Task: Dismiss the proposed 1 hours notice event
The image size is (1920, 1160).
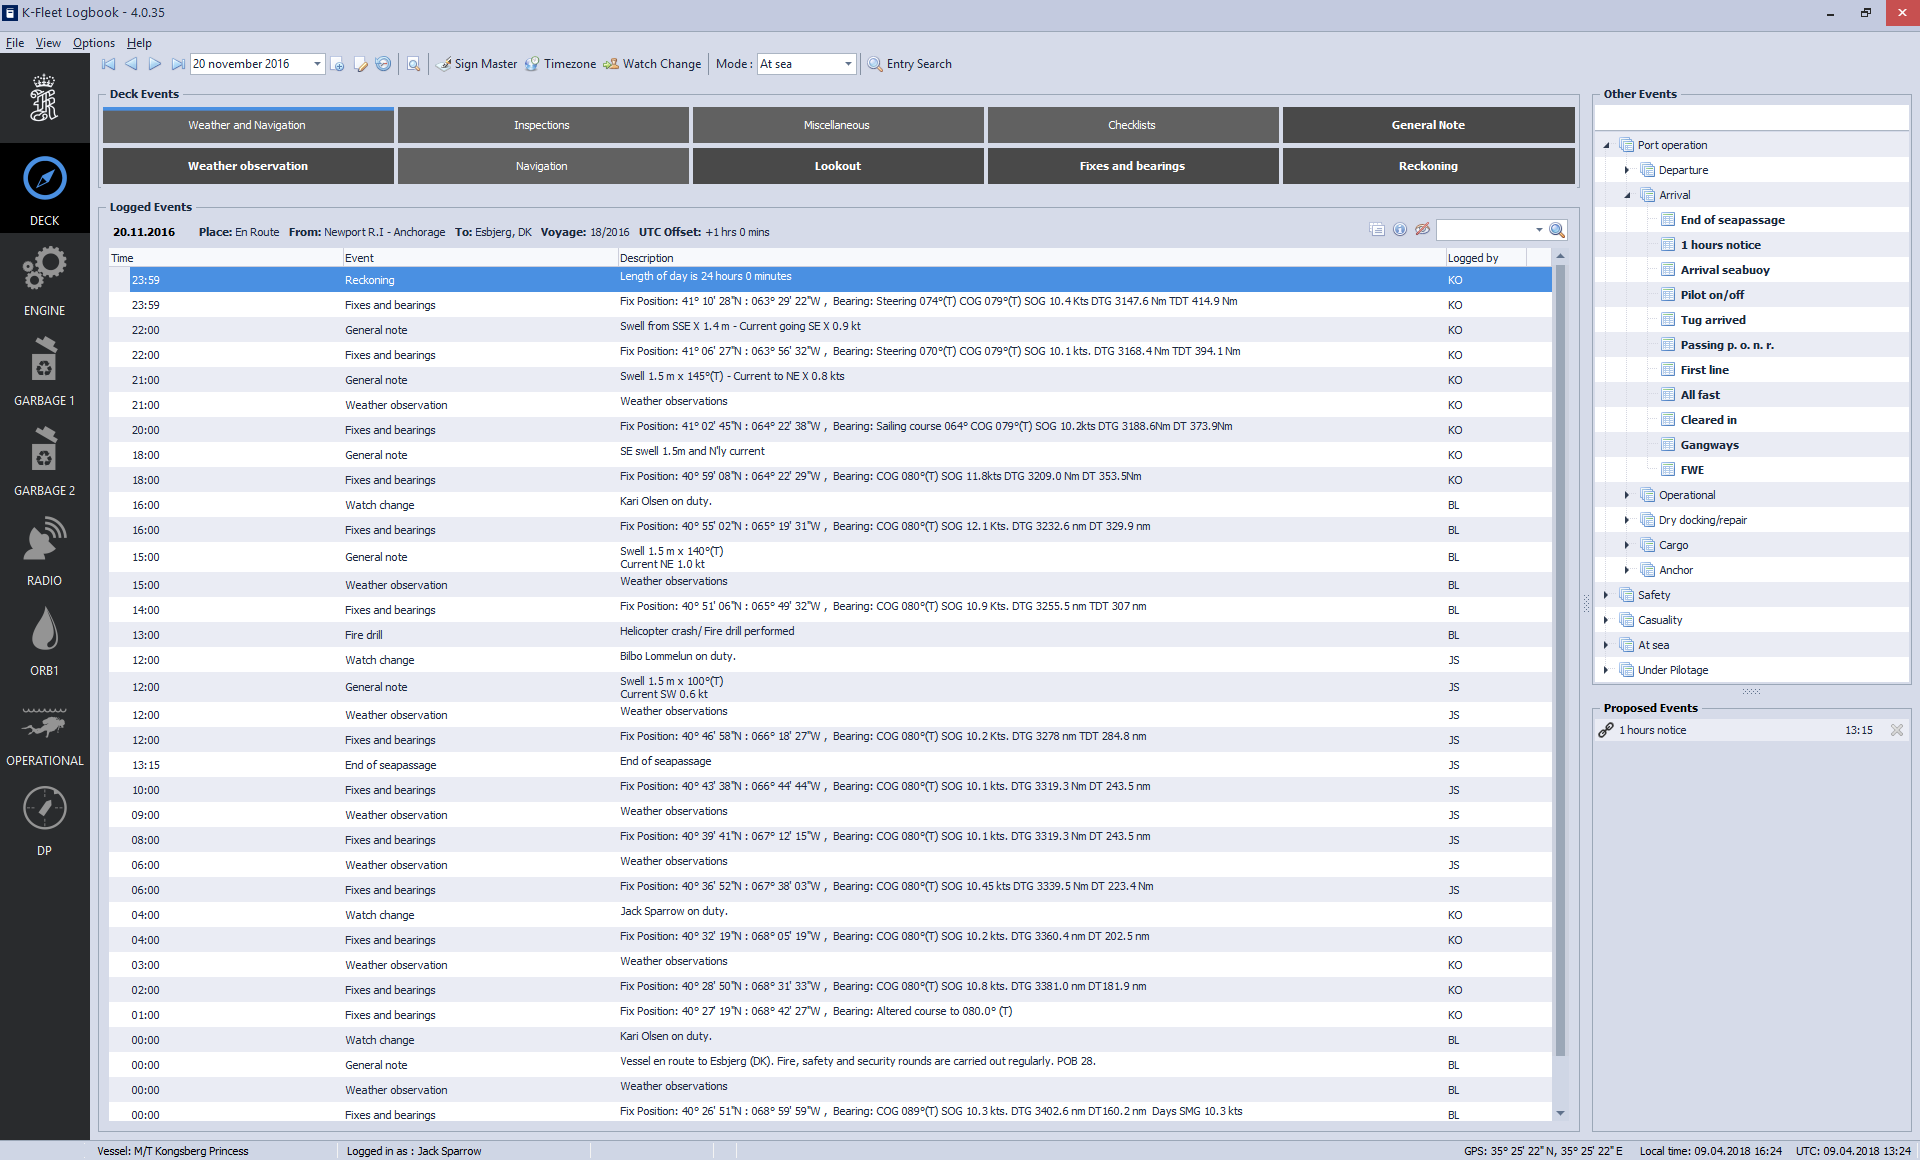Action: pos(1897,730)
